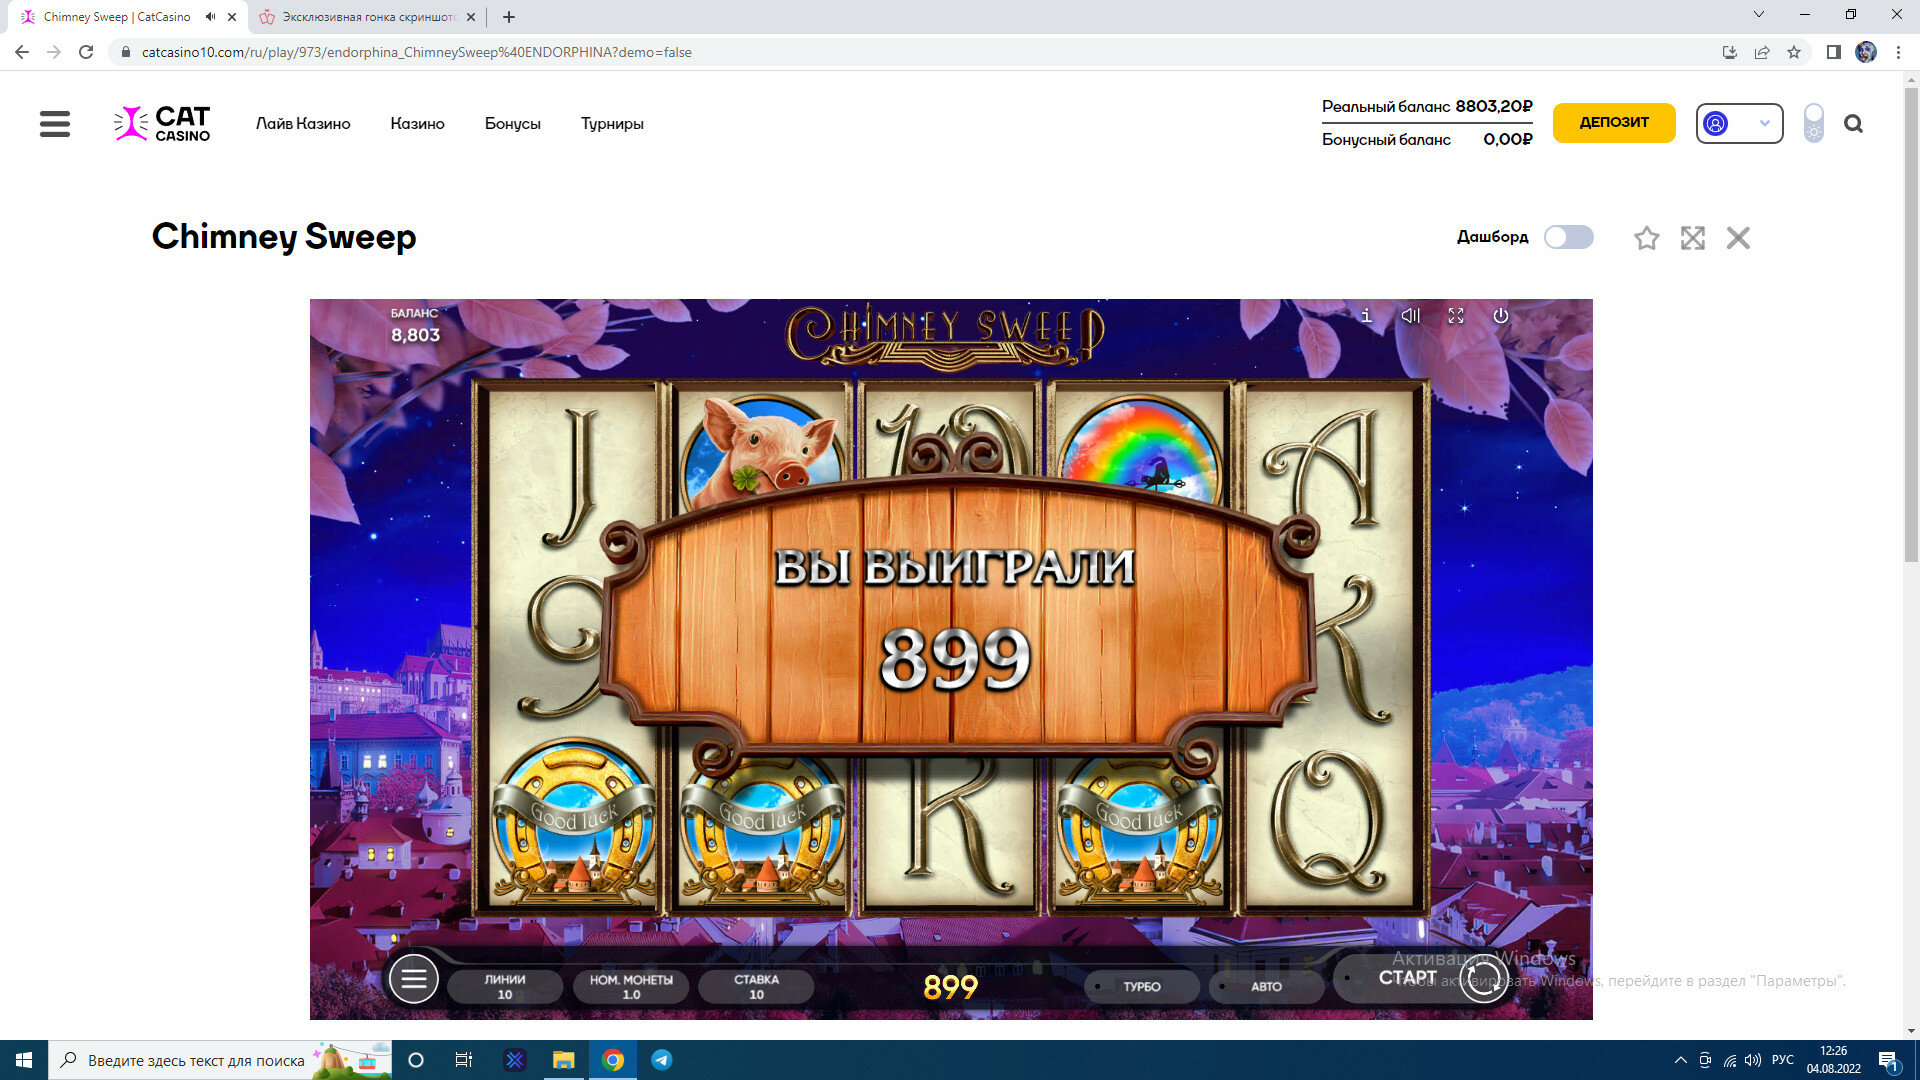
Task: Open the hamburger site menu
Action: 55,124
